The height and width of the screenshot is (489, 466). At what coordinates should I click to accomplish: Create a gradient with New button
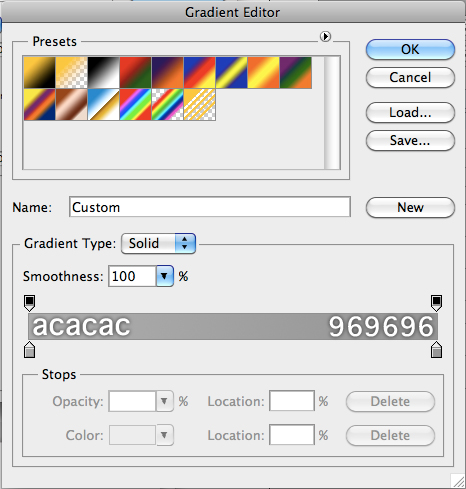[x=410, y=208]
